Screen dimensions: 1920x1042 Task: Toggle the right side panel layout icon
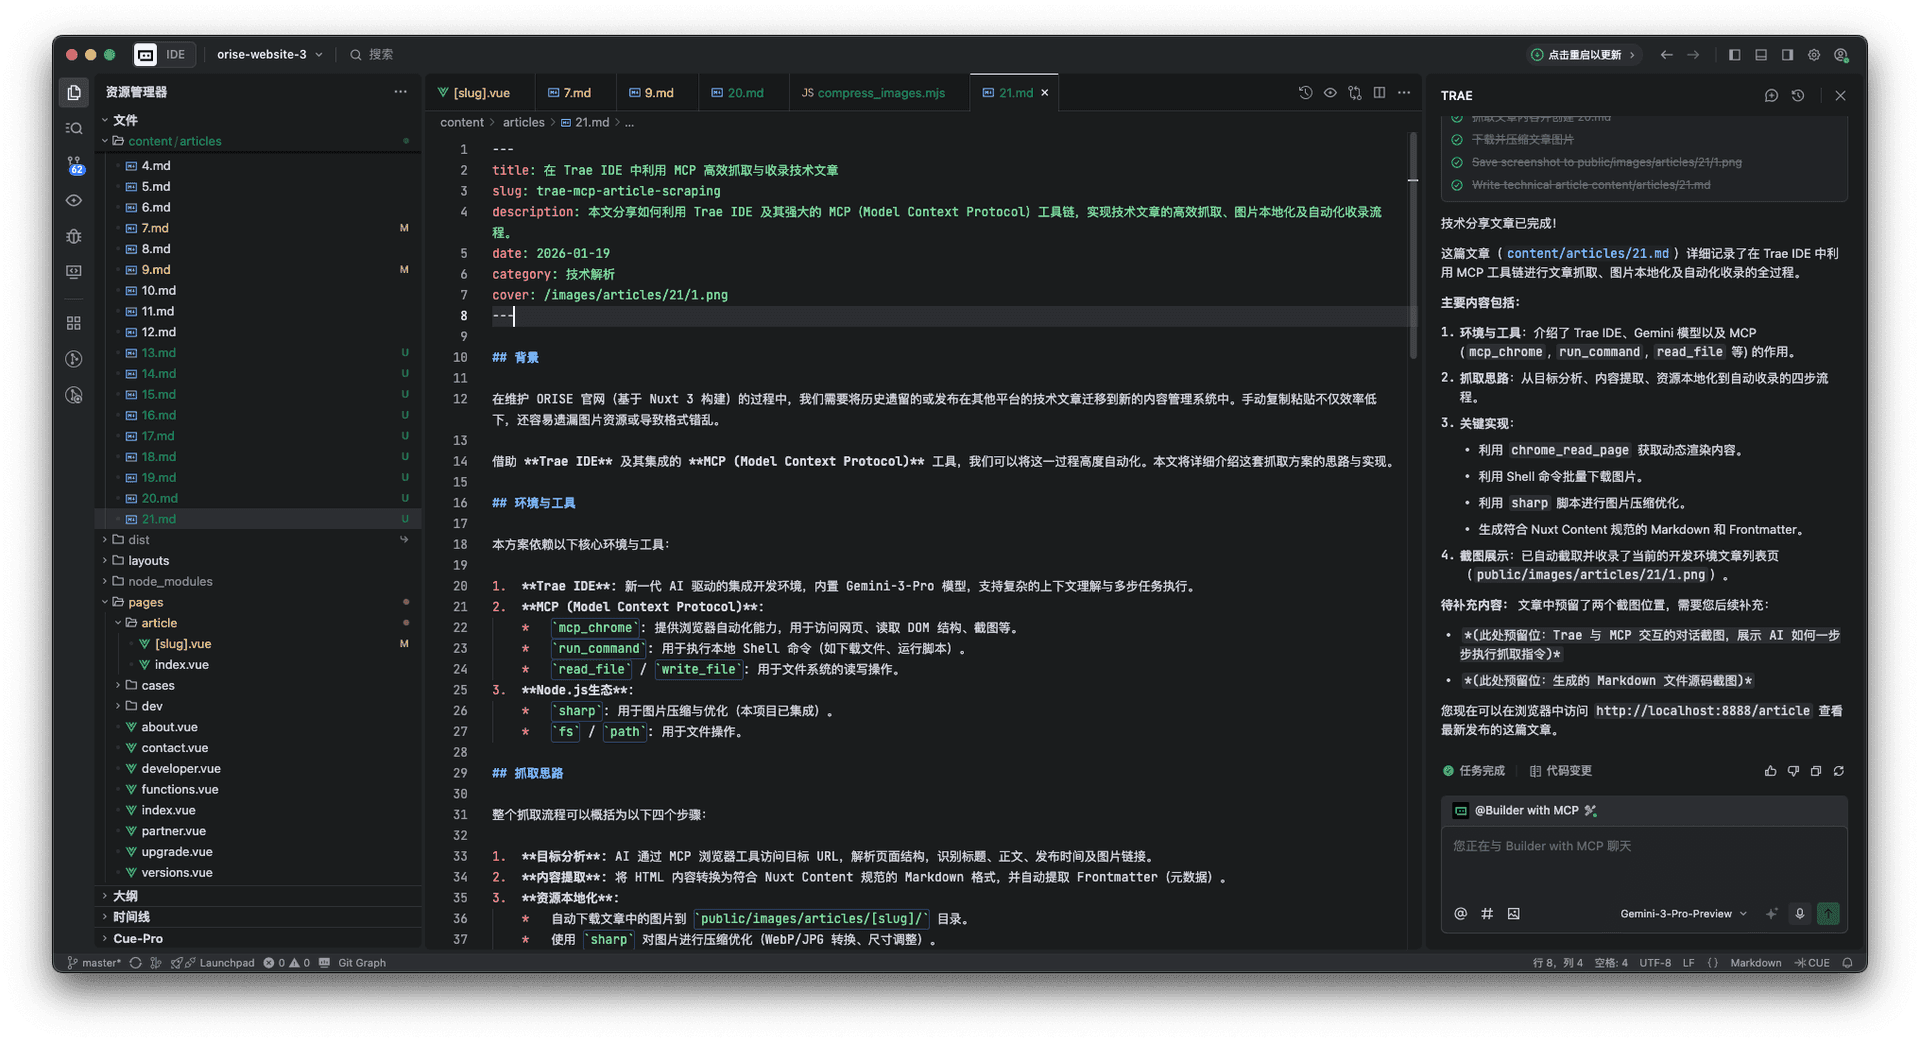coord(1787,55)
